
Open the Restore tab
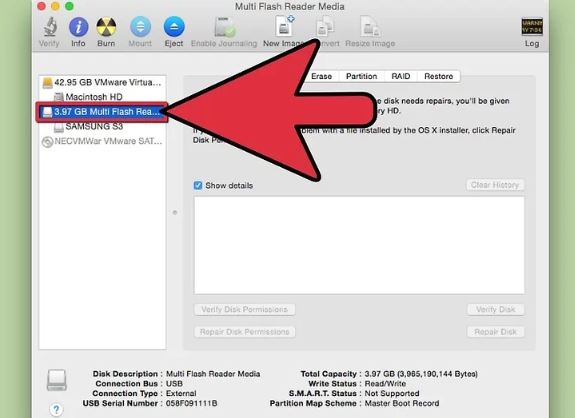[x=439, y=76]
